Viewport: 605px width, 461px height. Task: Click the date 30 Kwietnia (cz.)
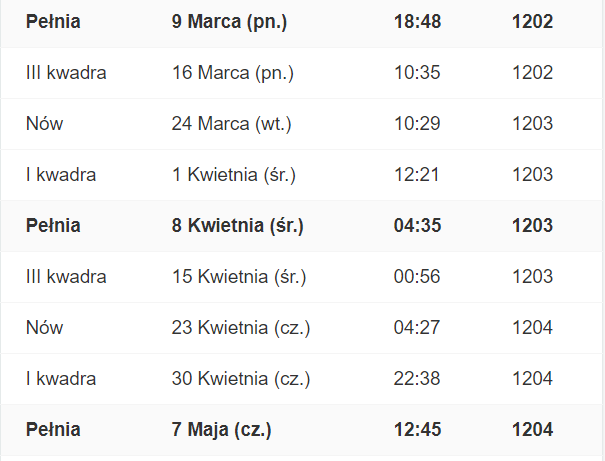(241, 379)
